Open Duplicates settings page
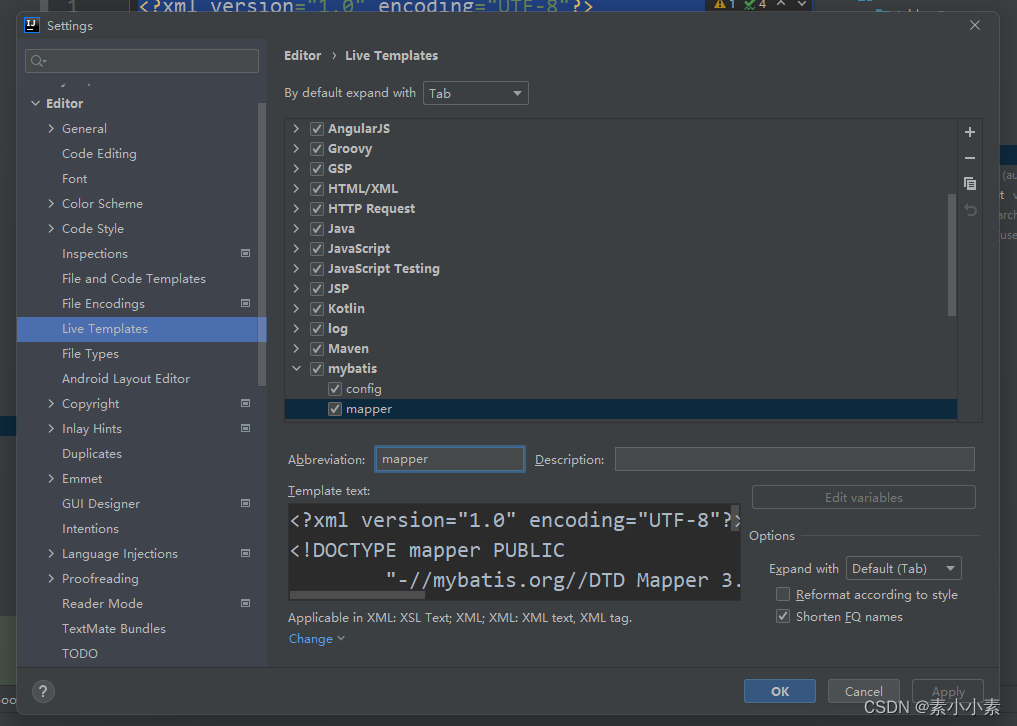The height and width of the screenshot is (726, 1017). point(91,454)
